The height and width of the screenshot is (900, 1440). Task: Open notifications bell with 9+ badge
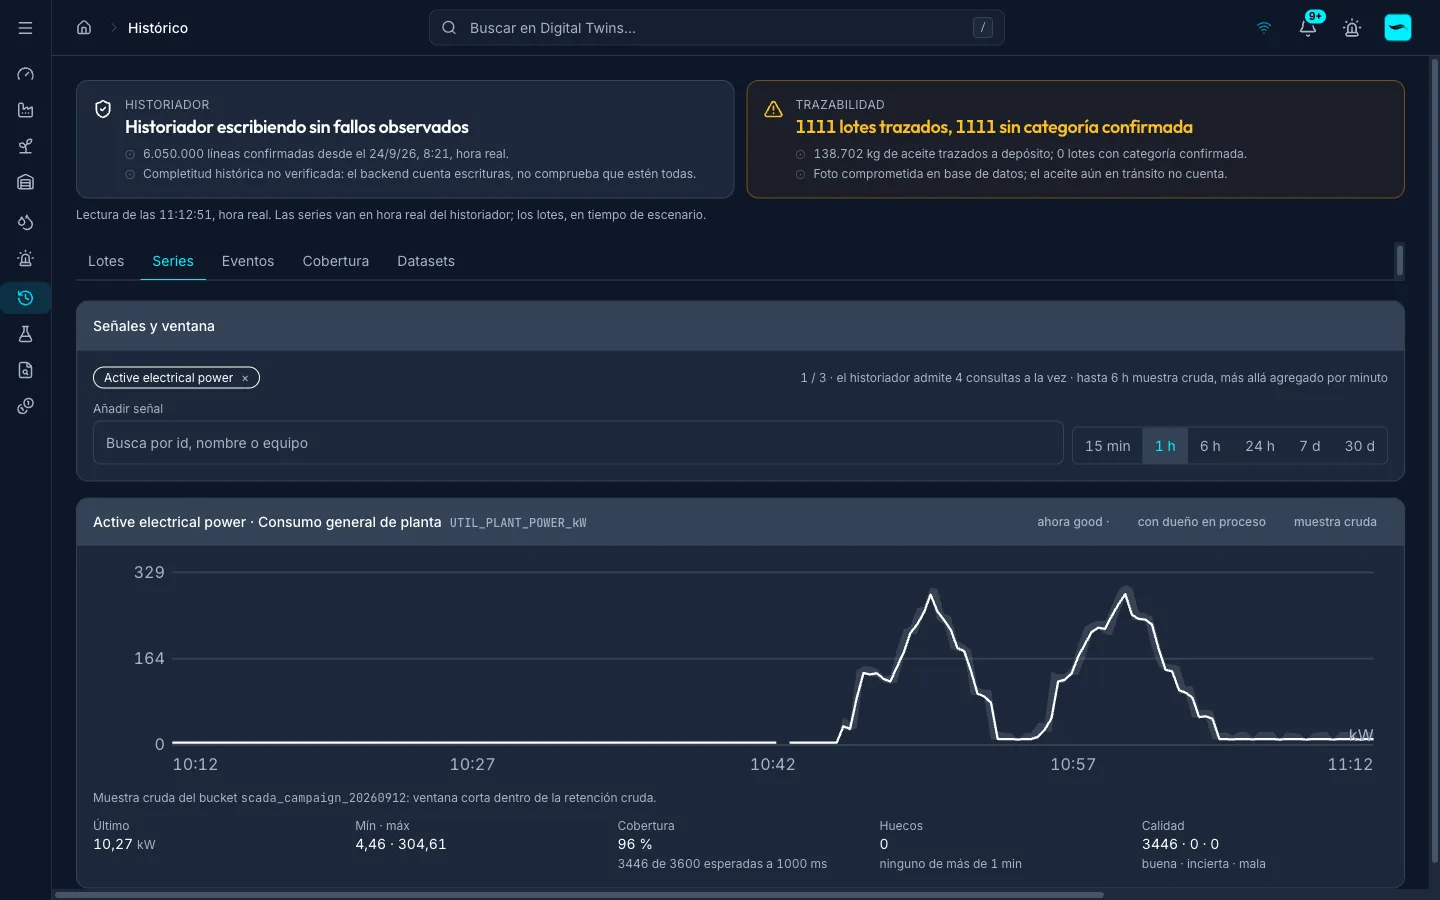pos(1308,28)
